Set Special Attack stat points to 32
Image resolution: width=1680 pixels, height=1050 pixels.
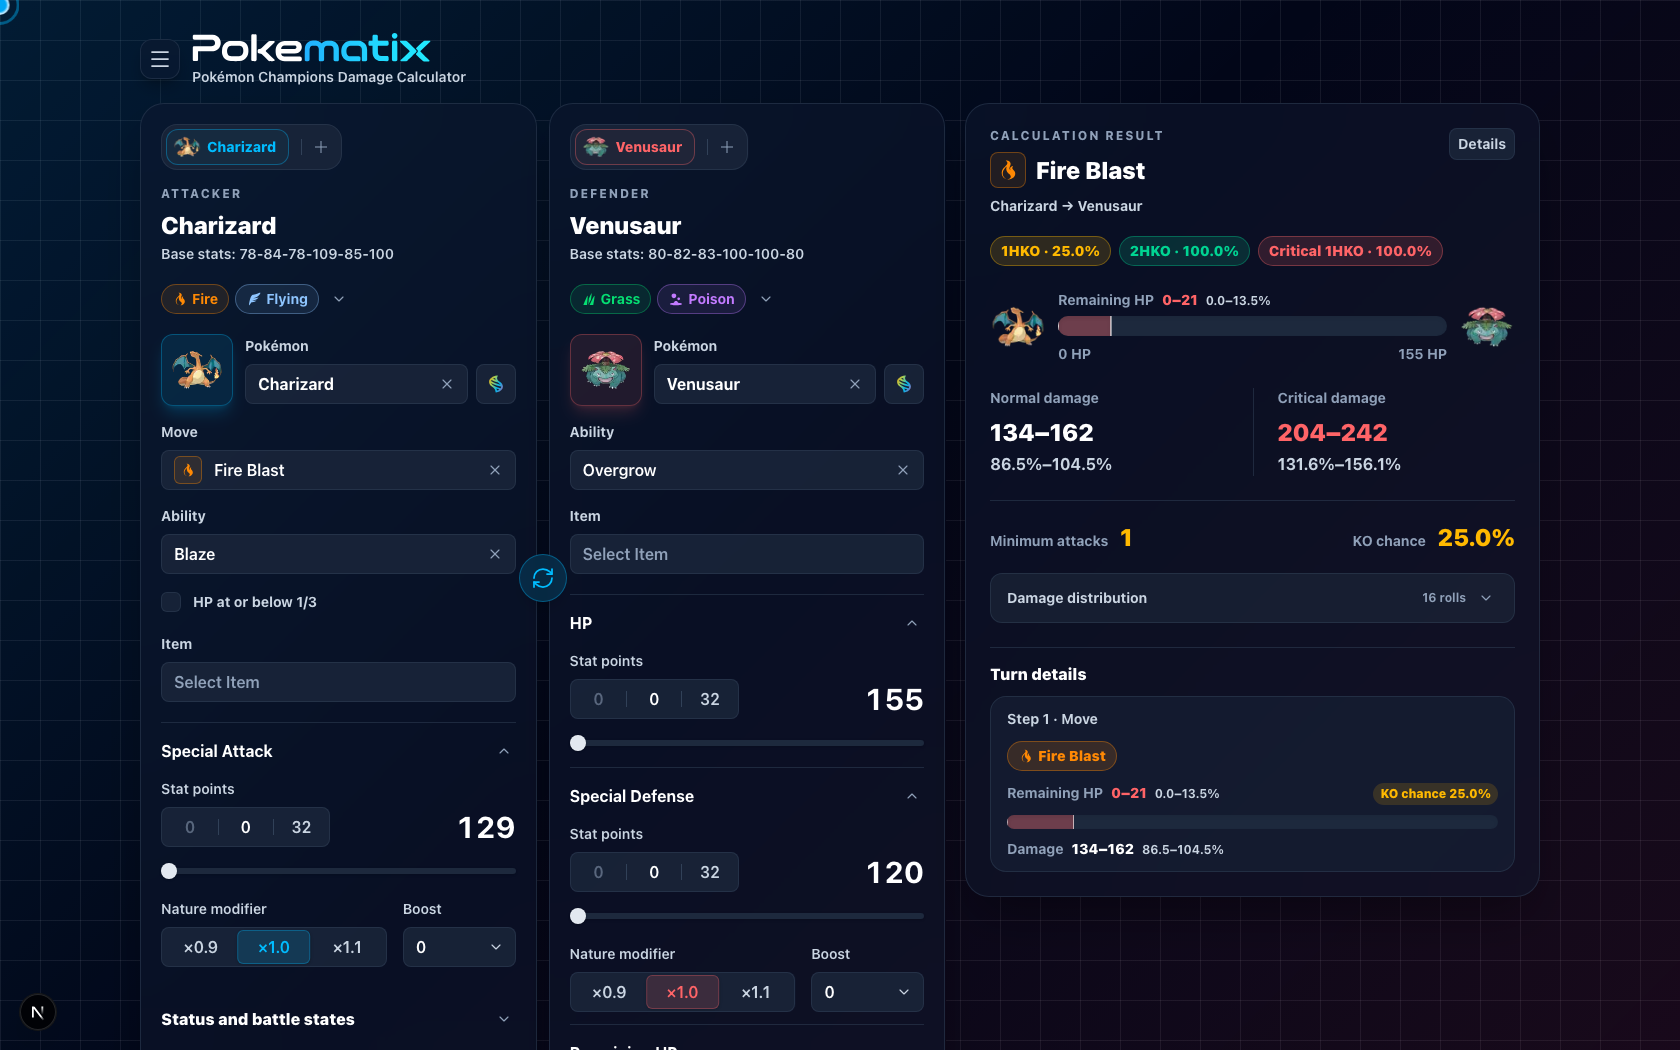pos(301,827)
